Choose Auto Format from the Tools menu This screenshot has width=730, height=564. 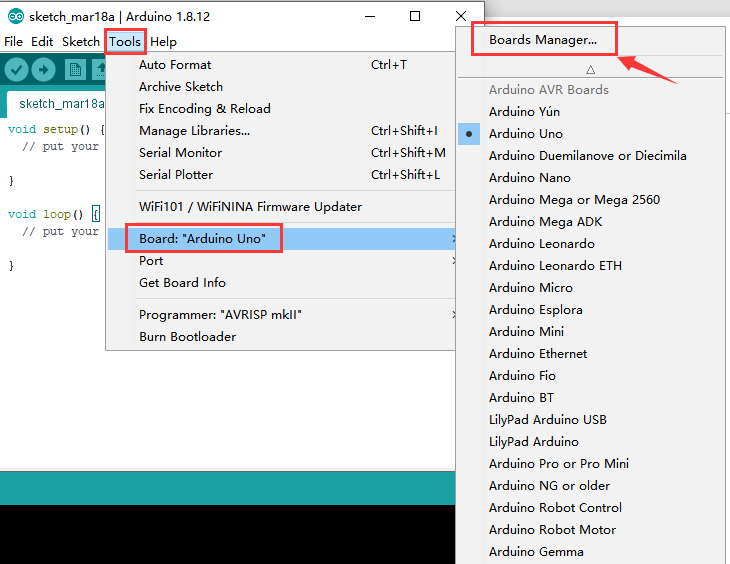pyautogui.click(x=281, y=65)
